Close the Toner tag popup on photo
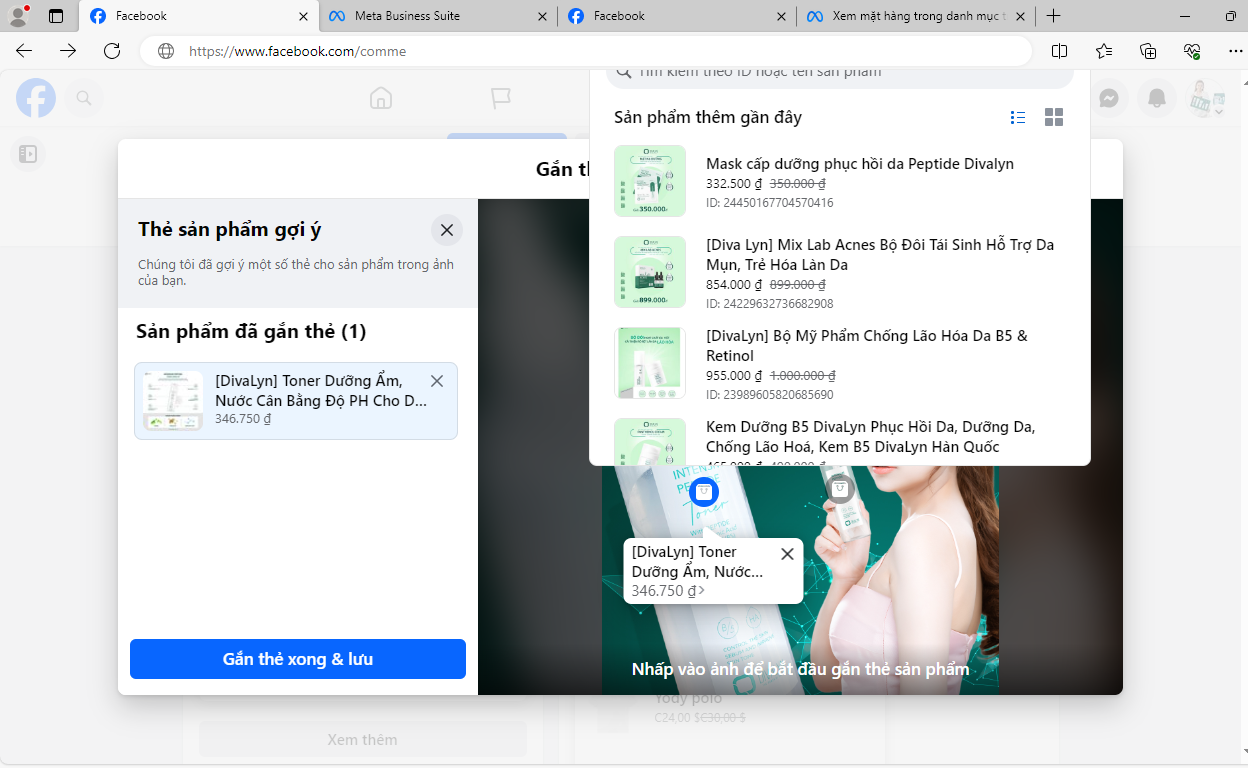This screenshot has height=768, width=1248. 787,554
